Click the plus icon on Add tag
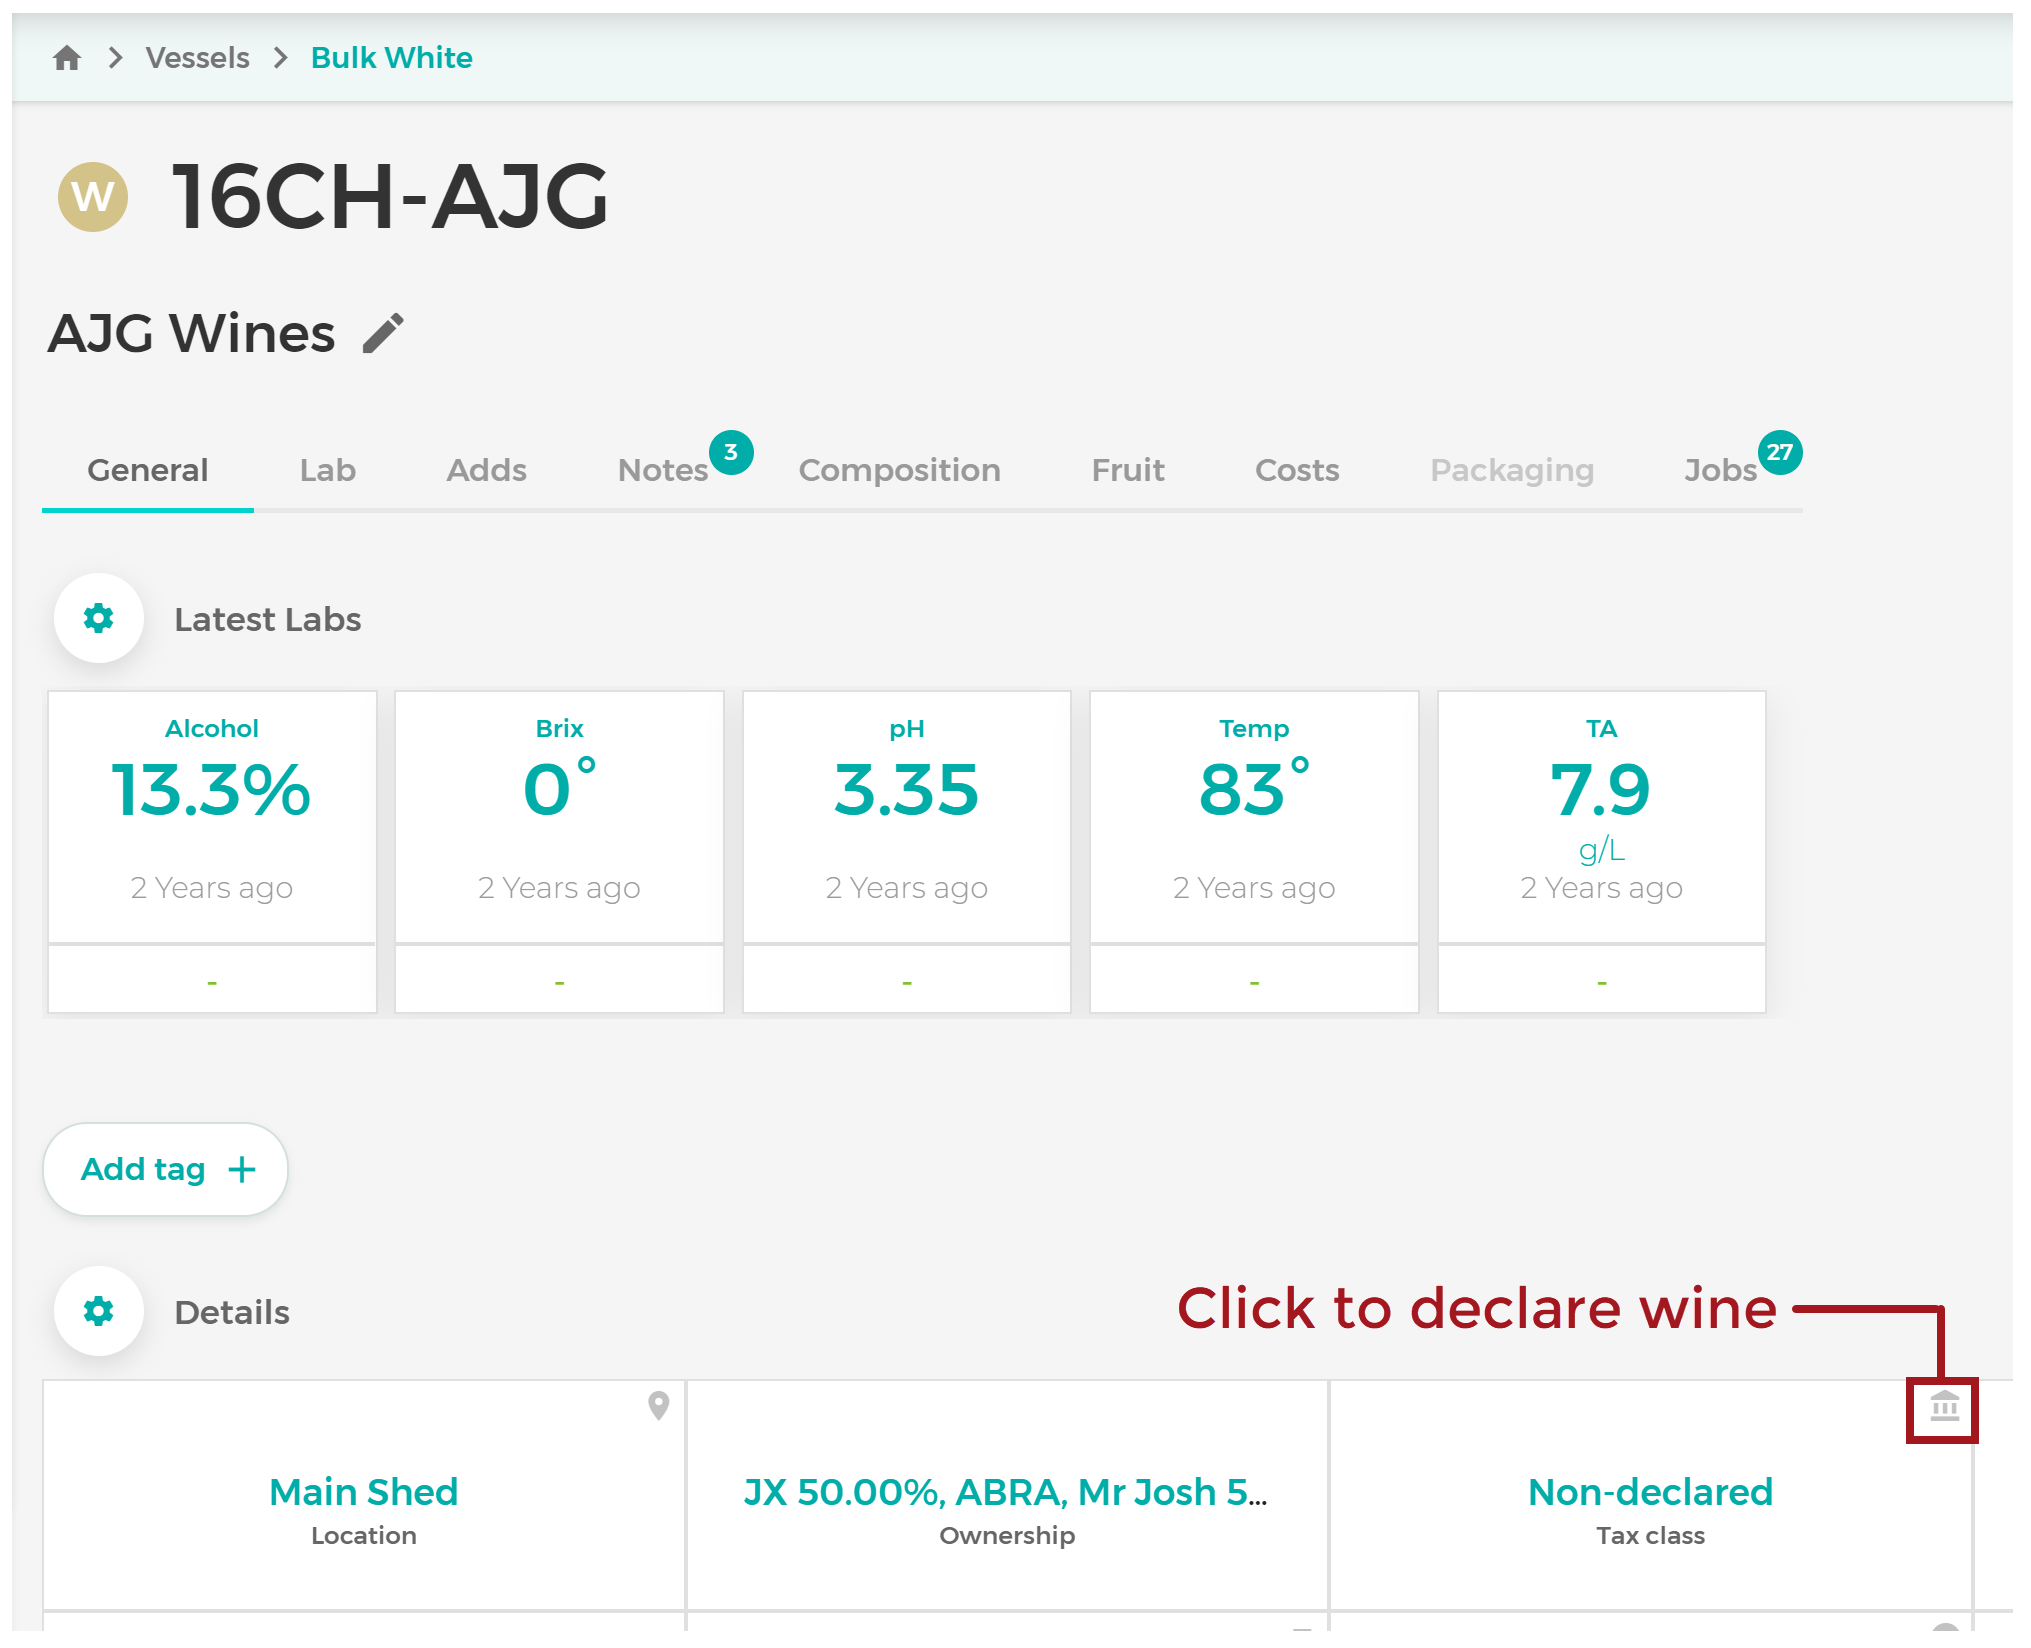The width and height of the screenshot is (2031, 1648). coord(242,1169)
